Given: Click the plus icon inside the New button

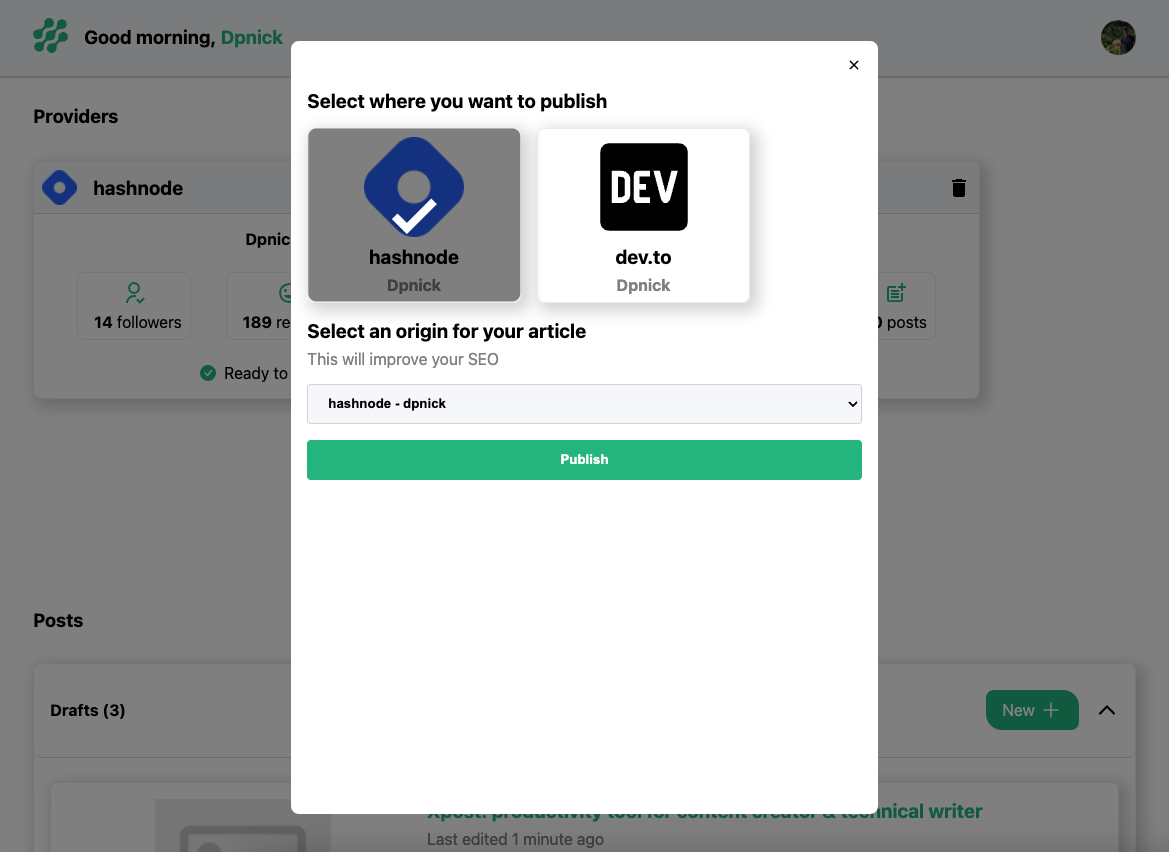Looking at the screenshot, I should 1050,709.
